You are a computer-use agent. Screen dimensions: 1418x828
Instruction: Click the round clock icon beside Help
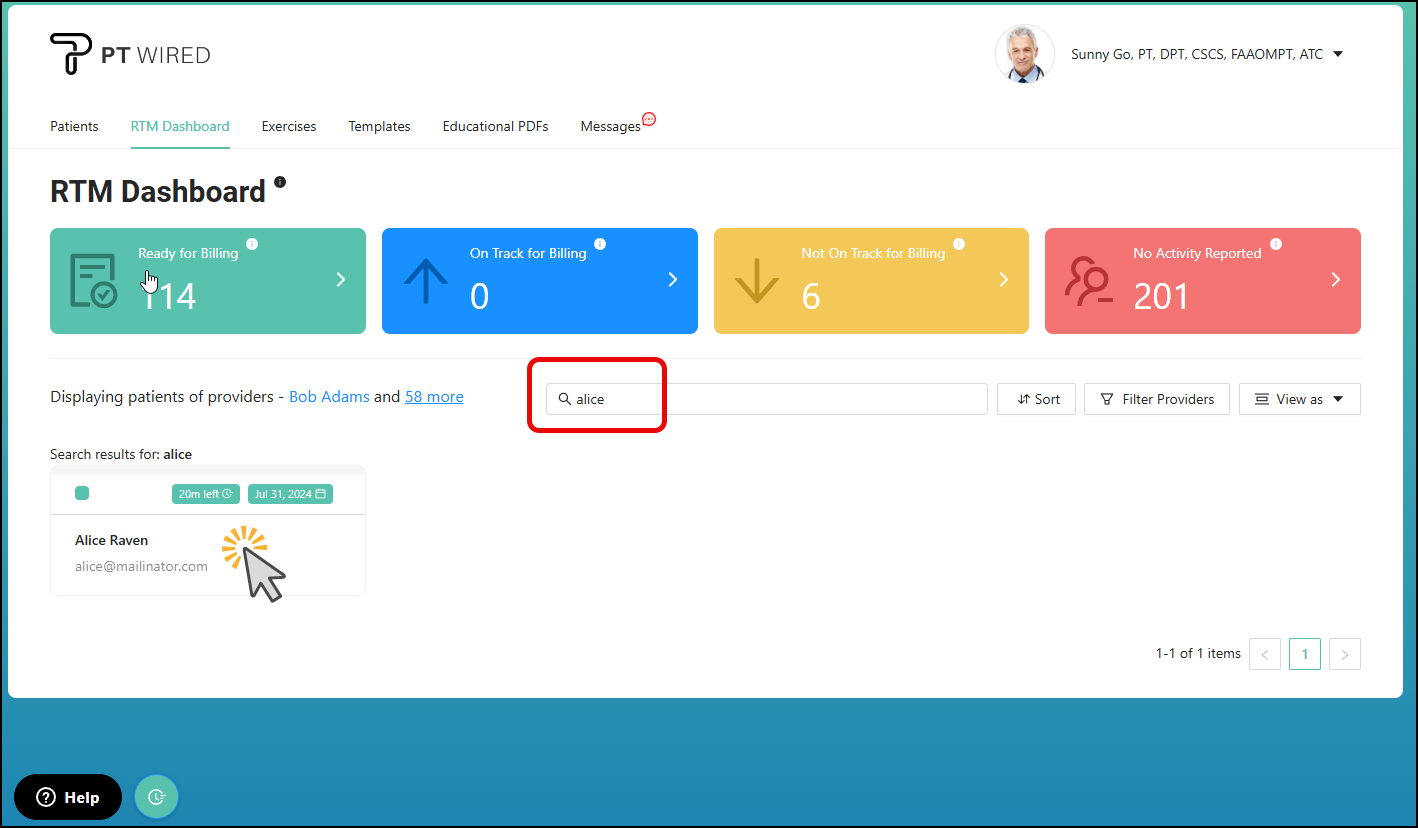point(156,797)
